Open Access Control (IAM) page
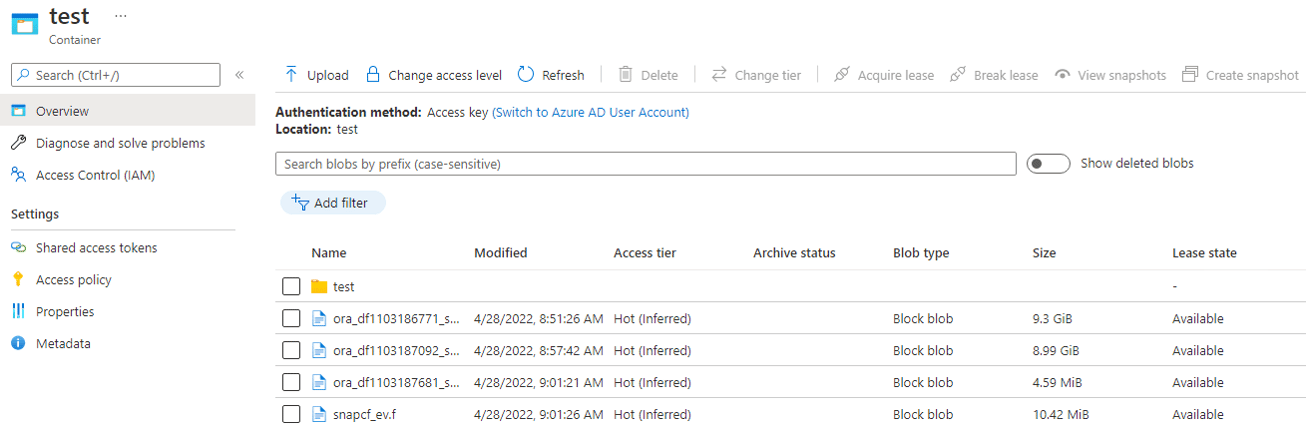The image size is (1306, 429). coord(95,175)
